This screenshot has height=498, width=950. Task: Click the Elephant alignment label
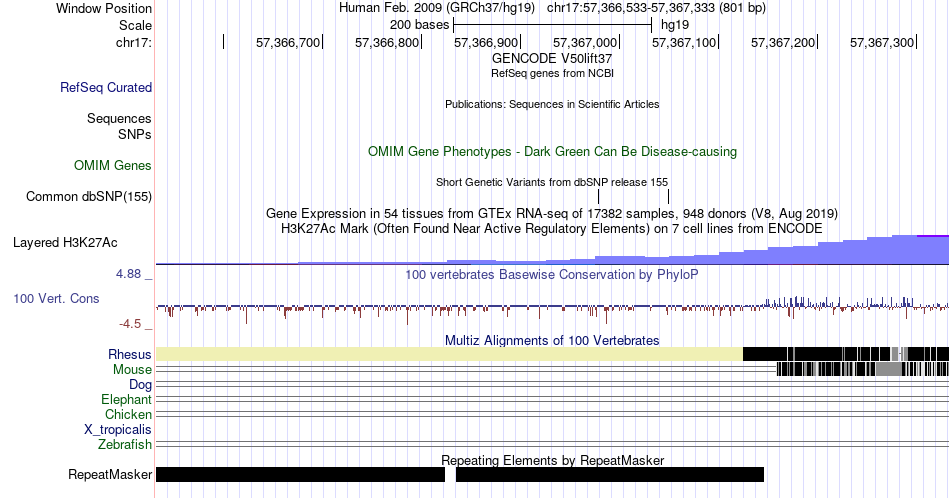tap(126, 399)
